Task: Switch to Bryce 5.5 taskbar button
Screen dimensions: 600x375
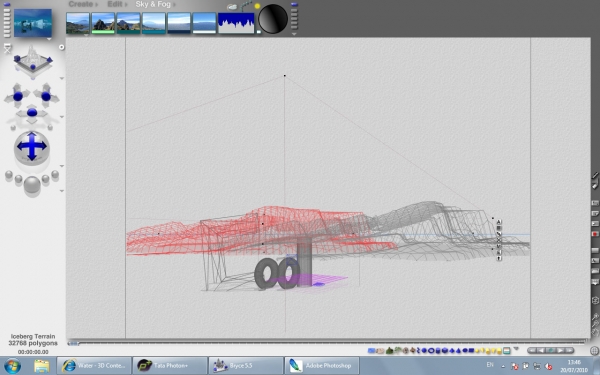Action: (246, 366)
